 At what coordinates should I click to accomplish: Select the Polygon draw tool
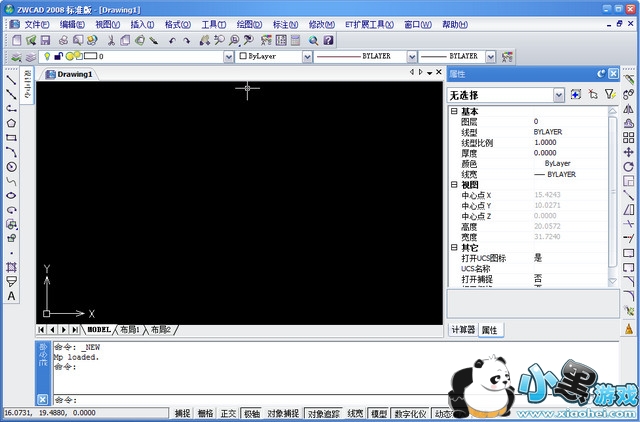pyautogui.click(x=11, y=123)
